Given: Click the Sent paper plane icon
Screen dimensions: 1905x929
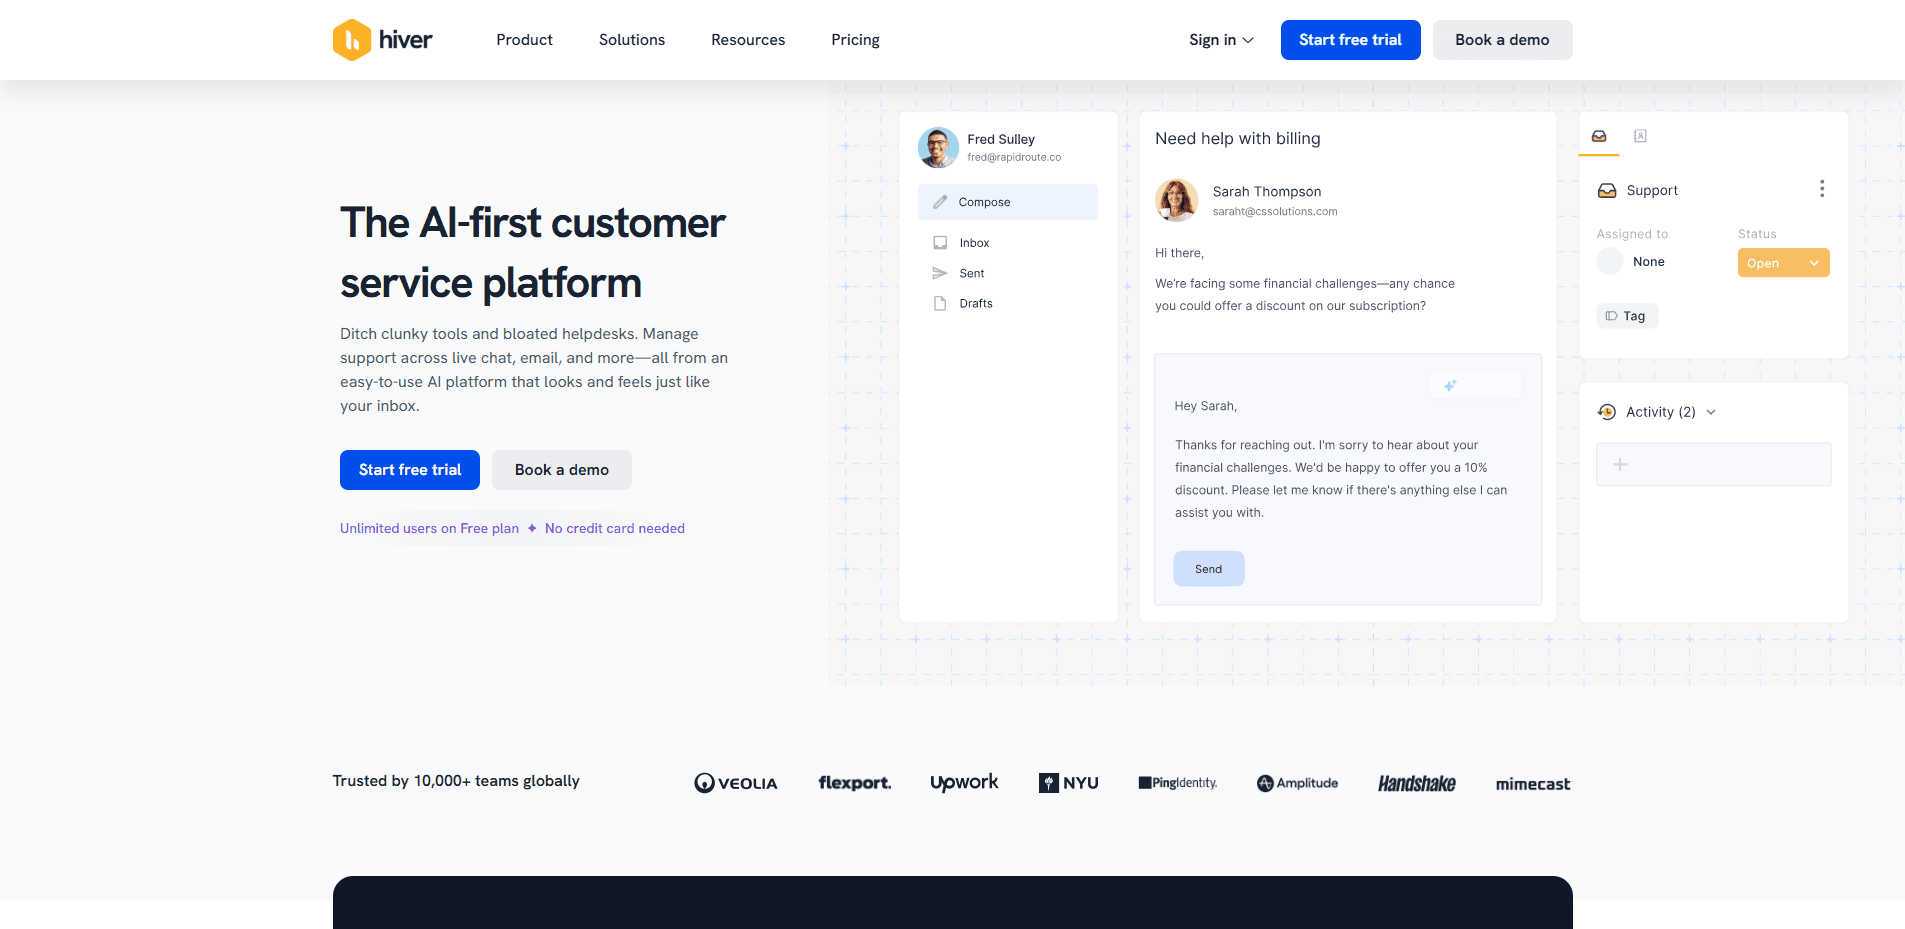Looking at the screenshot, I should click(940, 273).
